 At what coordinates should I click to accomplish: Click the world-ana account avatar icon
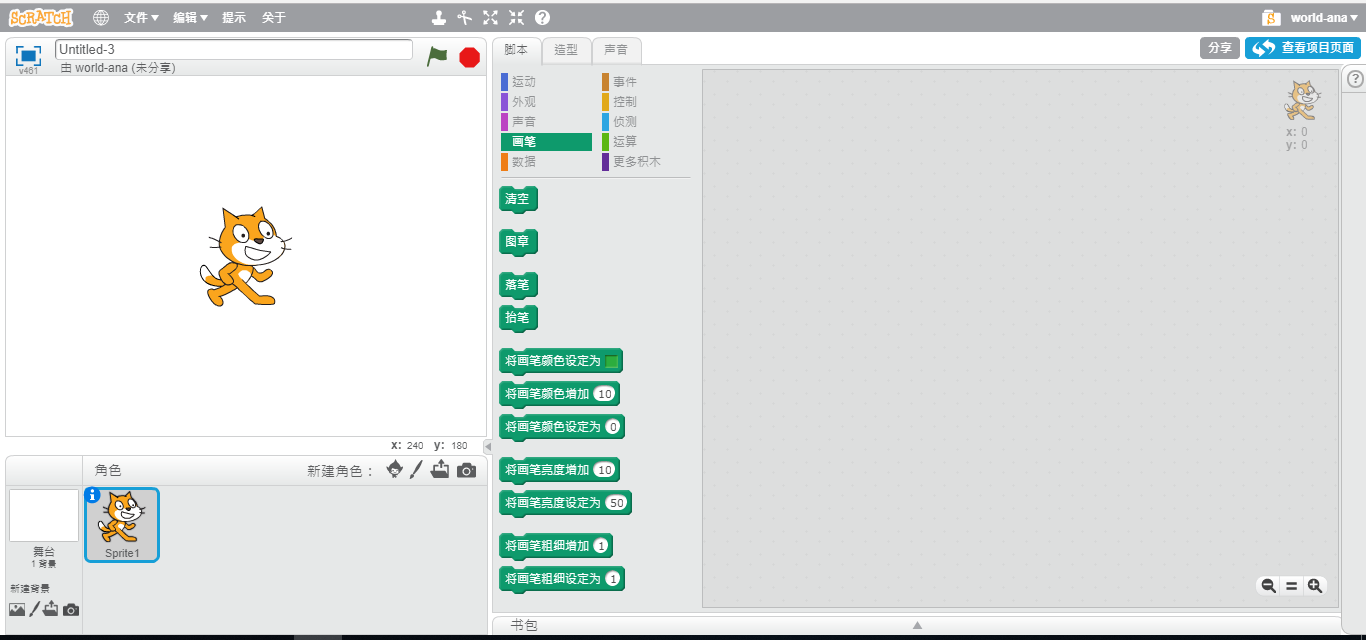click(x=1271, y=17)
